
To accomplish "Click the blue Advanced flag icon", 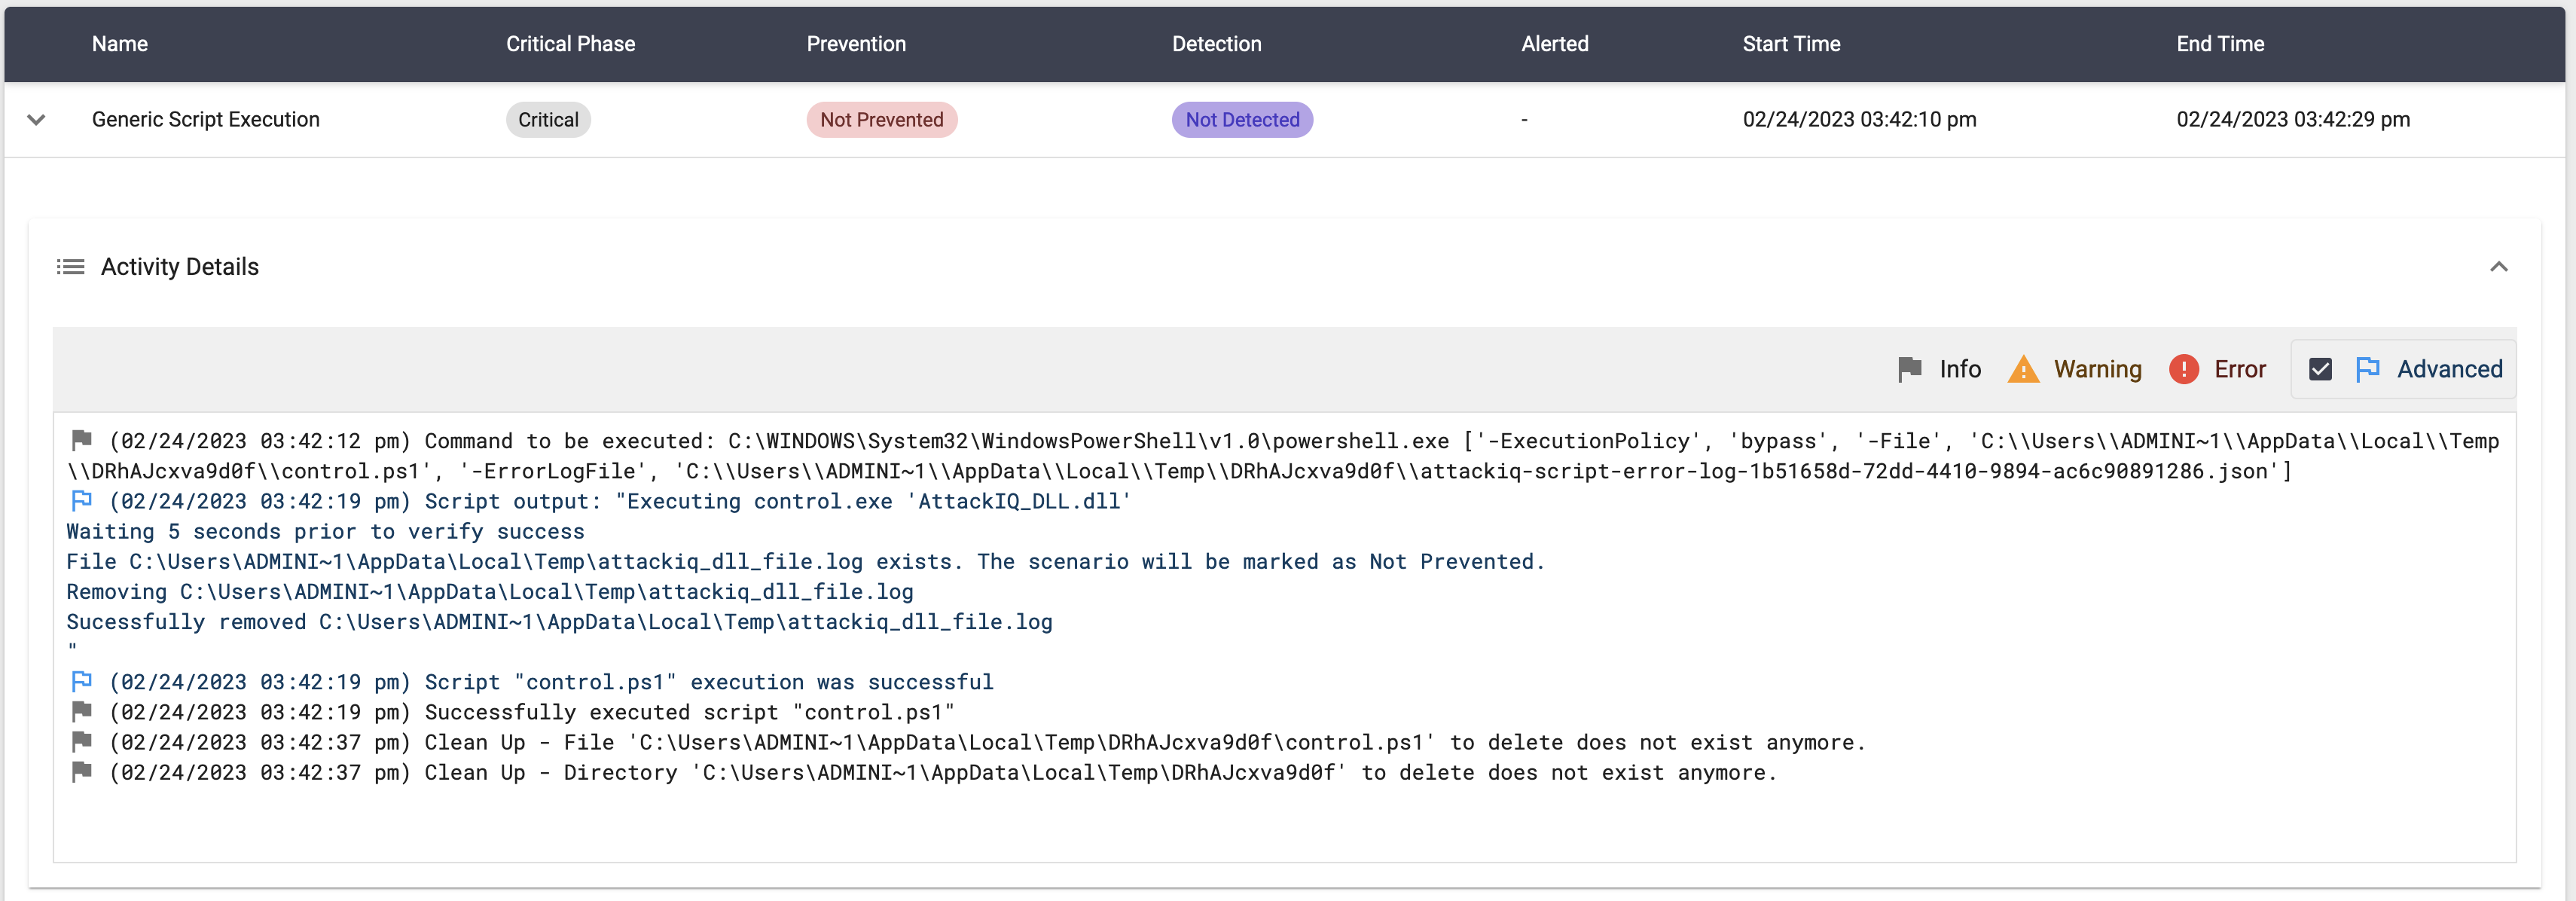I will (2367, 369).
